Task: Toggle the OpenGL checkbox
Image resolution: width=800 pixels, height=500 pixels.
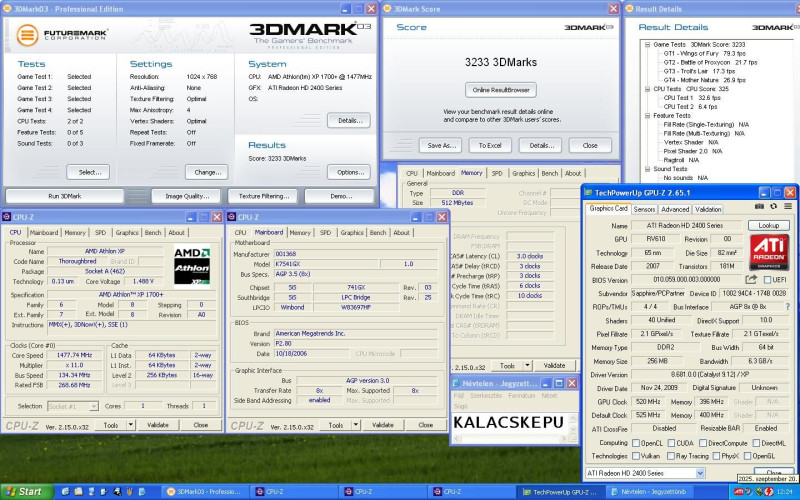Action: tap(747, 456)
